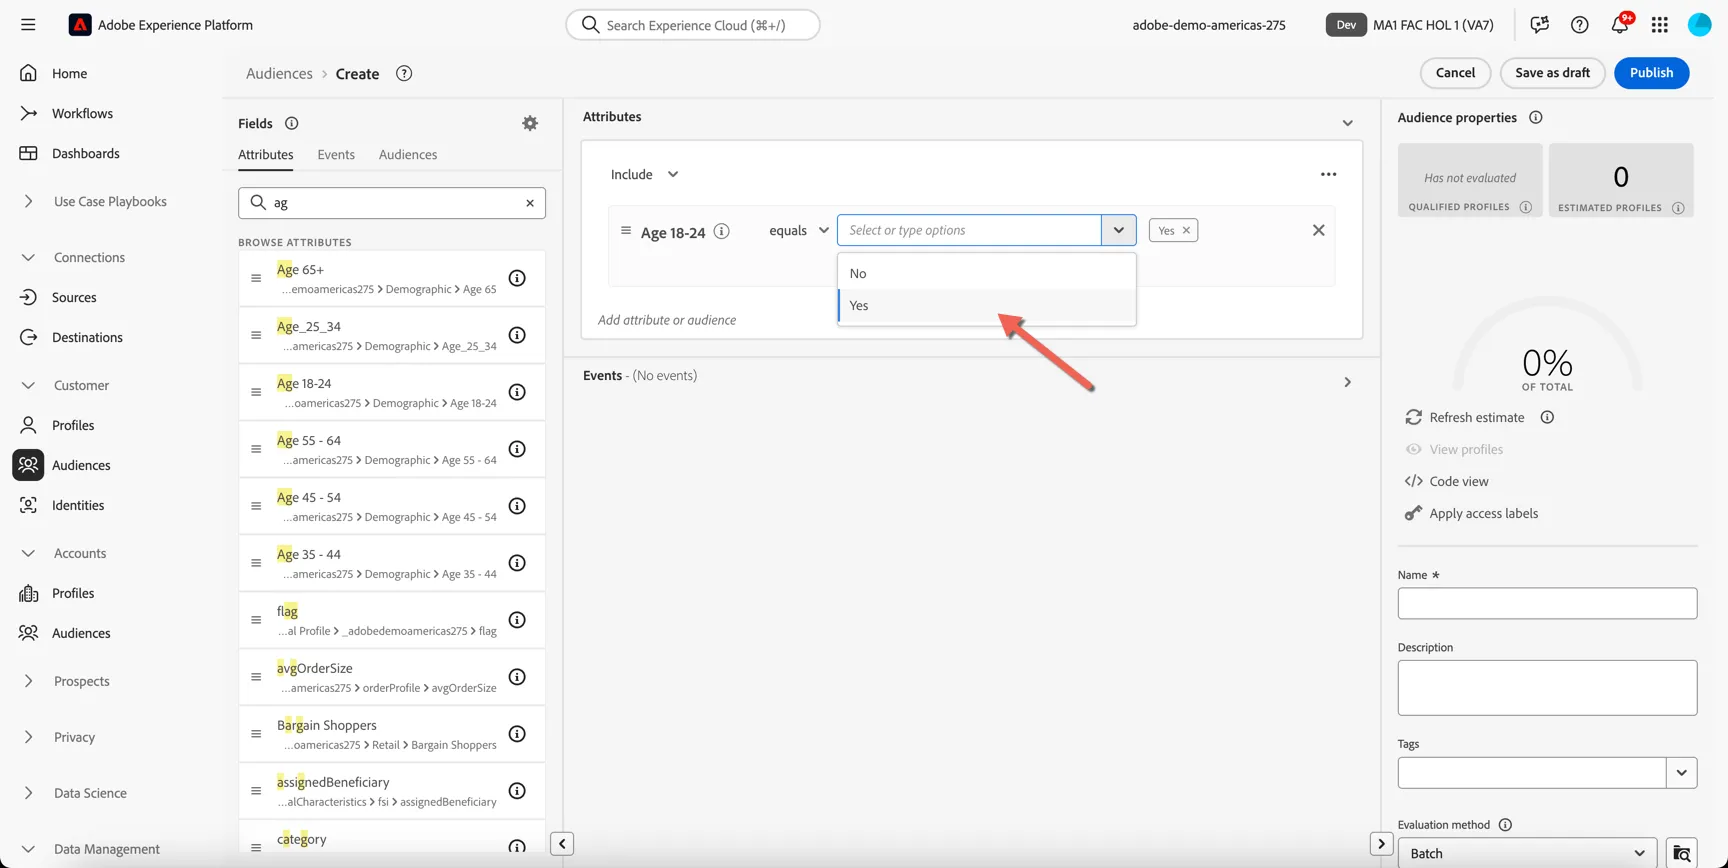Expand Use Case Playbooks in sidebar
Screen dimensions: 1728x868
pyautogui.click(x=28, y=201)
